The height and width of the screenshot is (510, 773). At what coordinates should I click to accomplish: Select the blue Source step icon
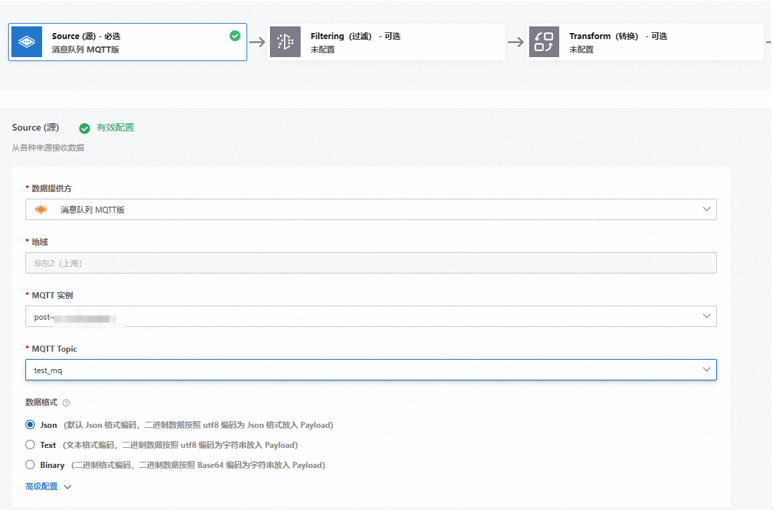tap(27, 42)
